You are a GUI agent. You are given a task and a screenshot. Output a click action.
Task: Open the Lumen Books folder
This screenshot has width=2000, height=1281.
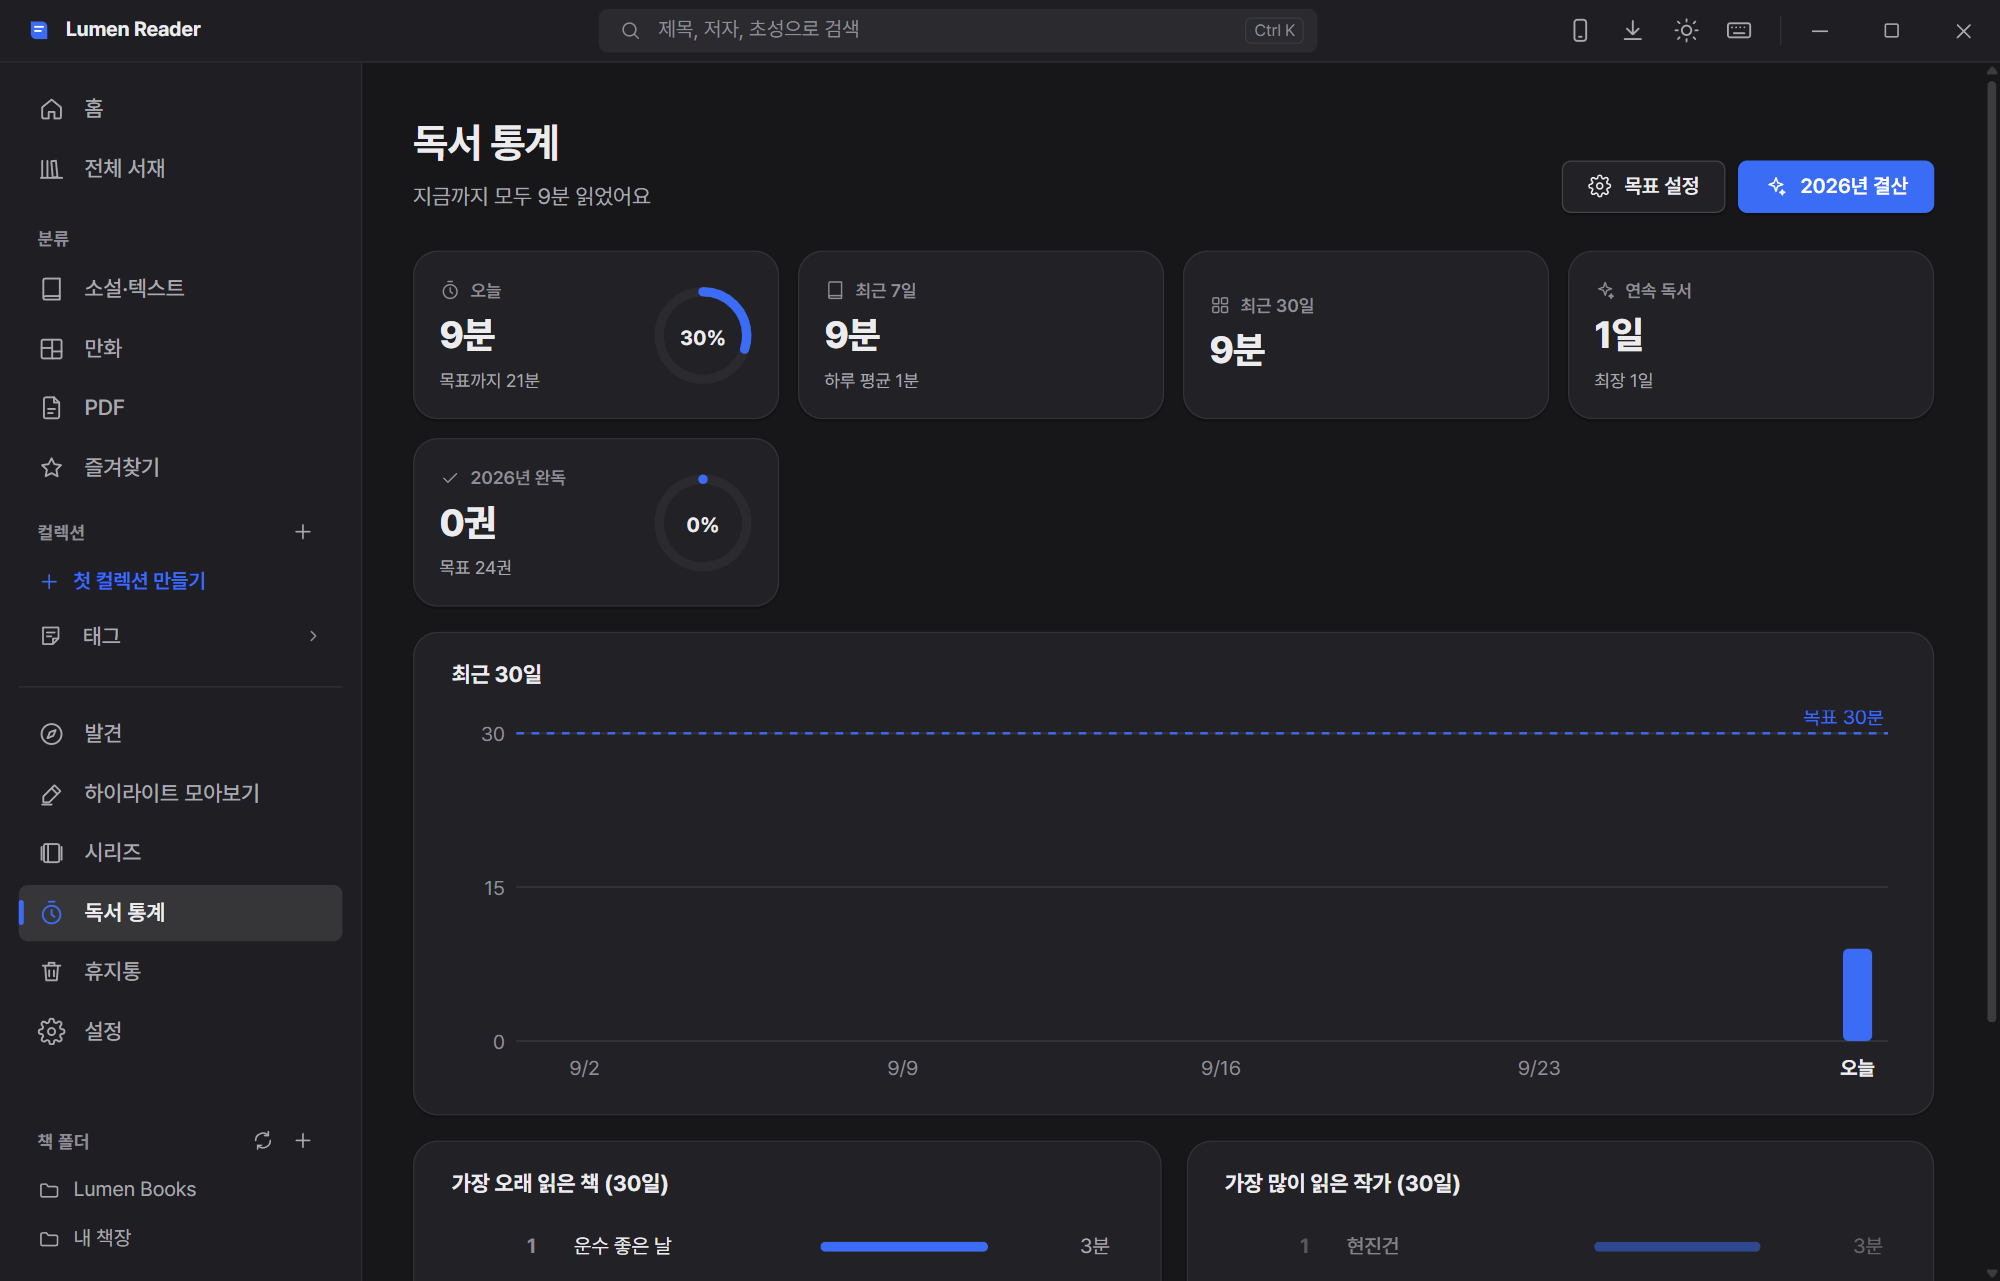pos(180,1190)
